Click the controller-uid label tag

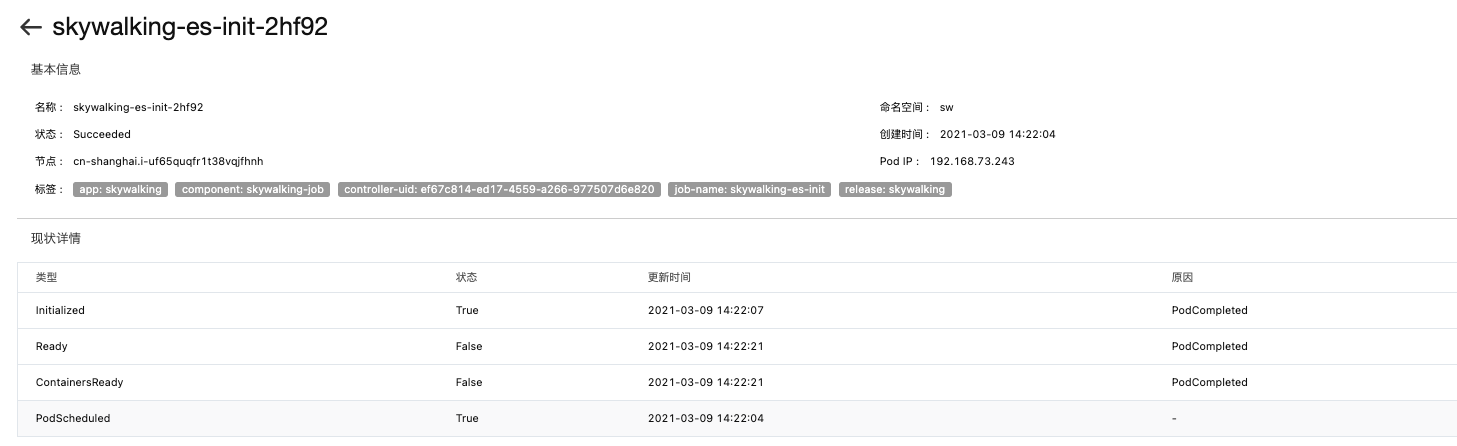click(500, 189)
